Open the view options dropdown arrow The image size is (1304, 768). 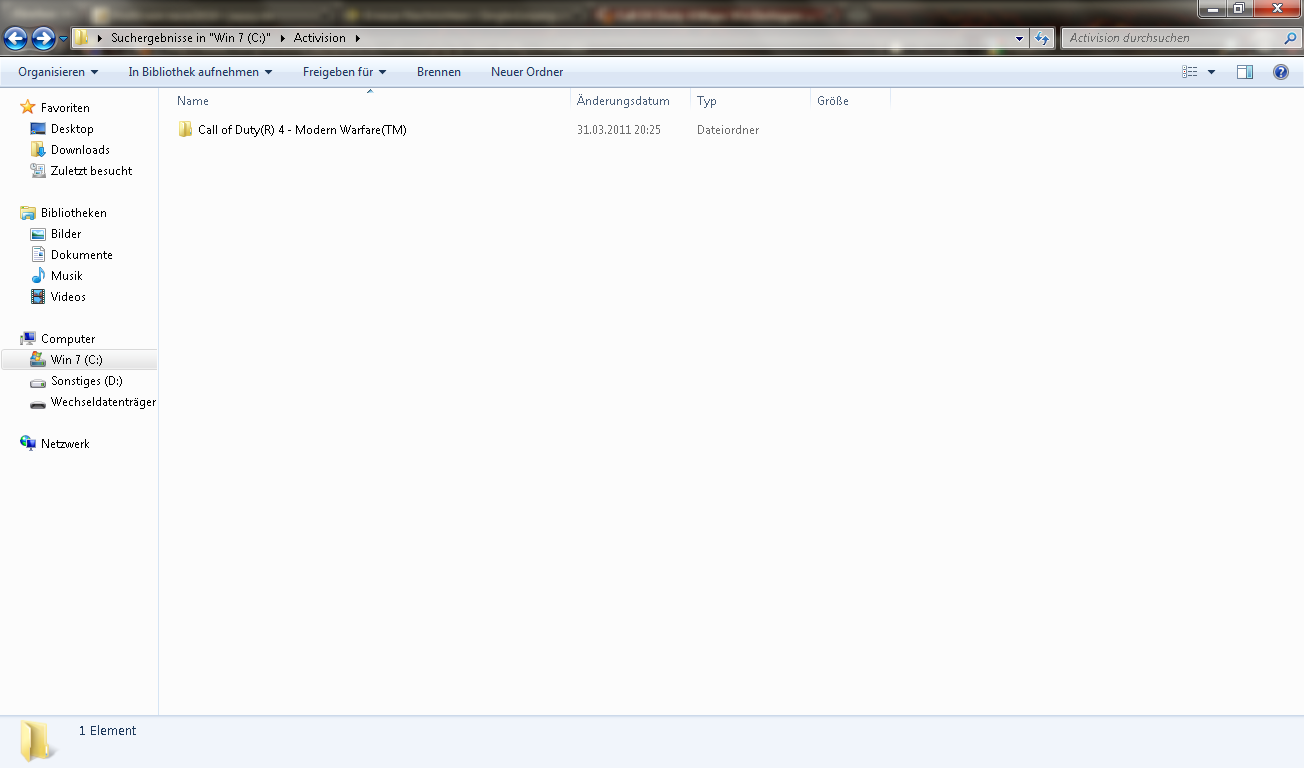[x=1211, y=72]
